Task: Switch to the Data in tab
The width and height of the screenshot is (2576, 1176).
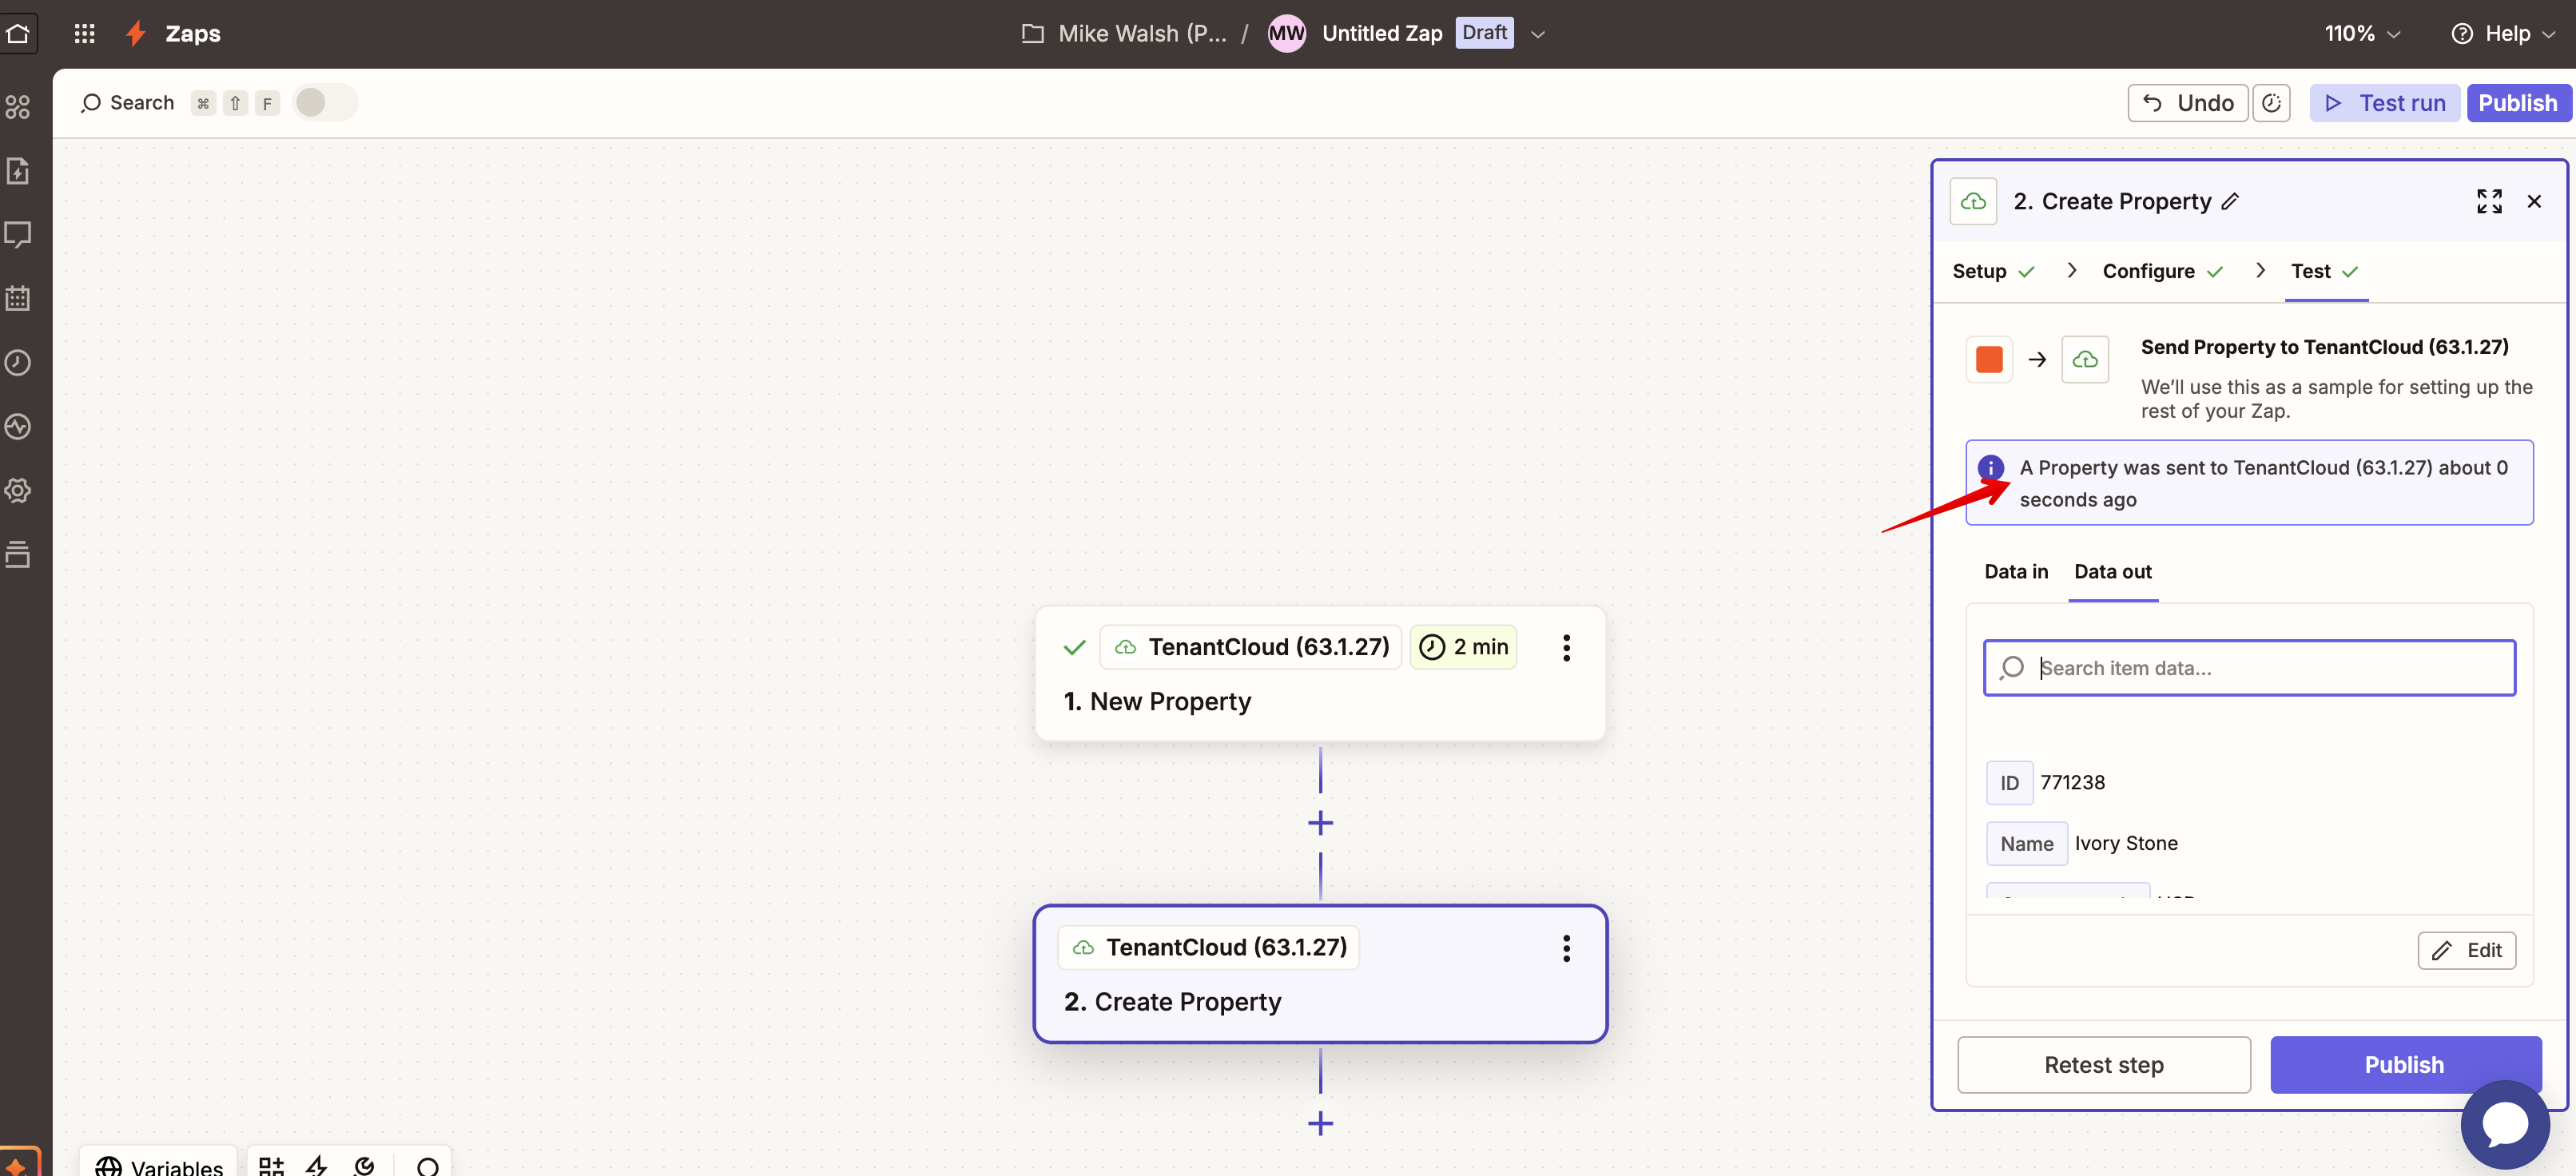Action: 2016,571
